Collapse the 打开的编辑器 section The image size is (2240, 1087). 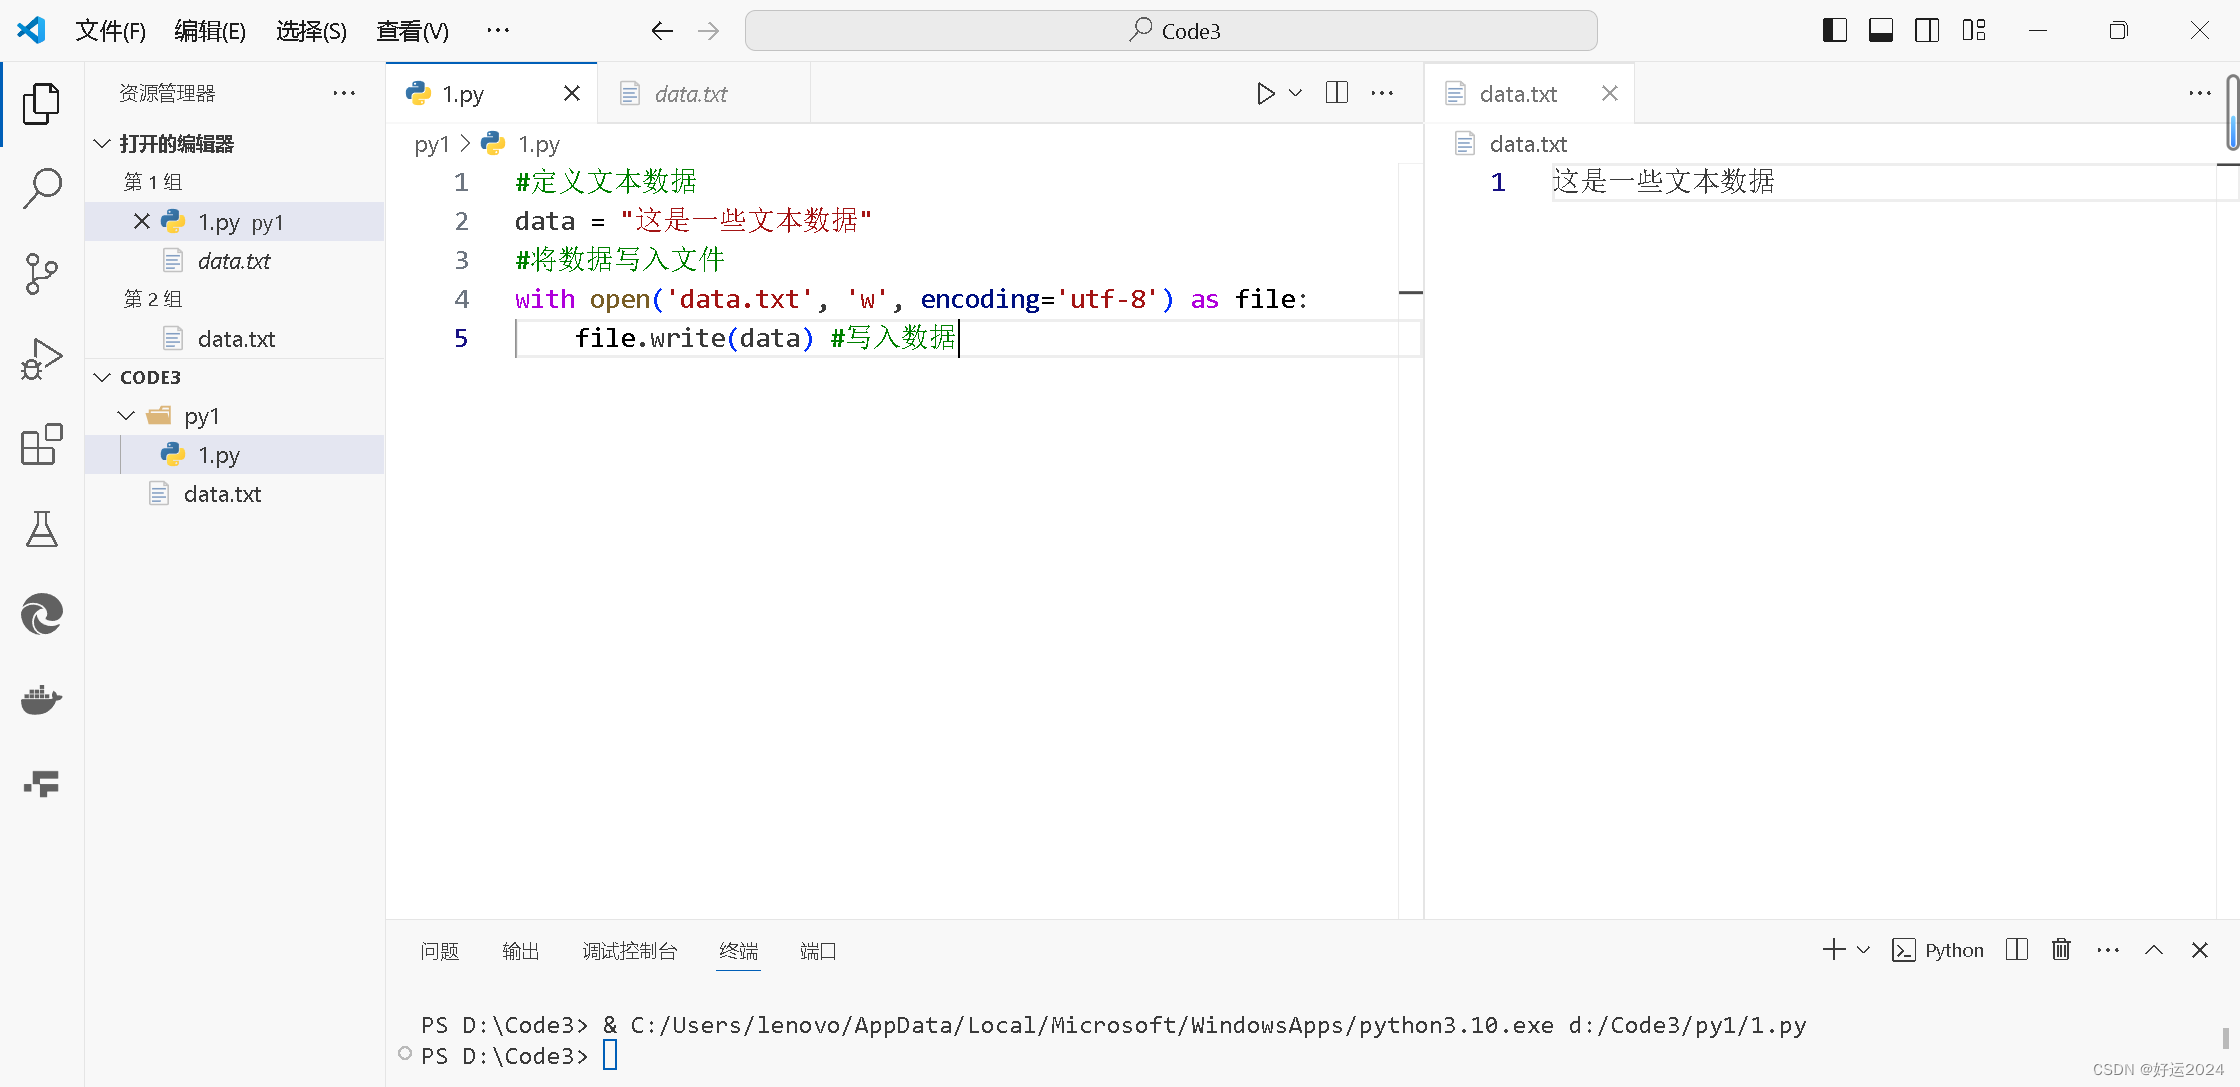tap(102, 144)
